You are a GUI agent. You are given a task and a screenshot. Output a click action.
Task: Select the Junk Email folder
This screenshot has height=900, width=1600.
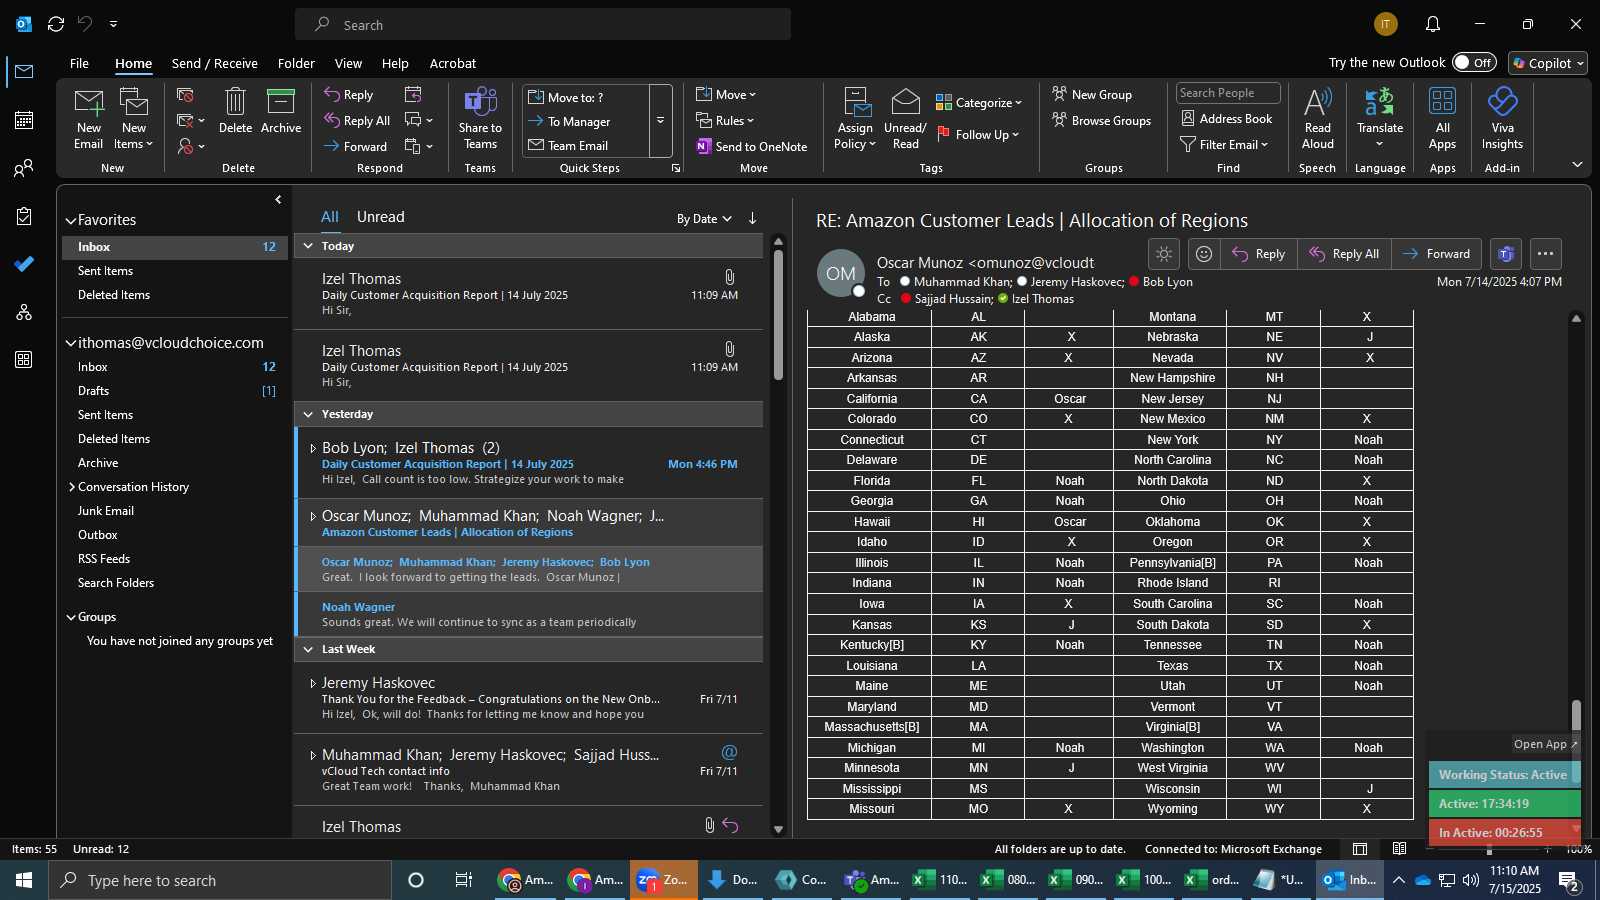click(106, 511)
